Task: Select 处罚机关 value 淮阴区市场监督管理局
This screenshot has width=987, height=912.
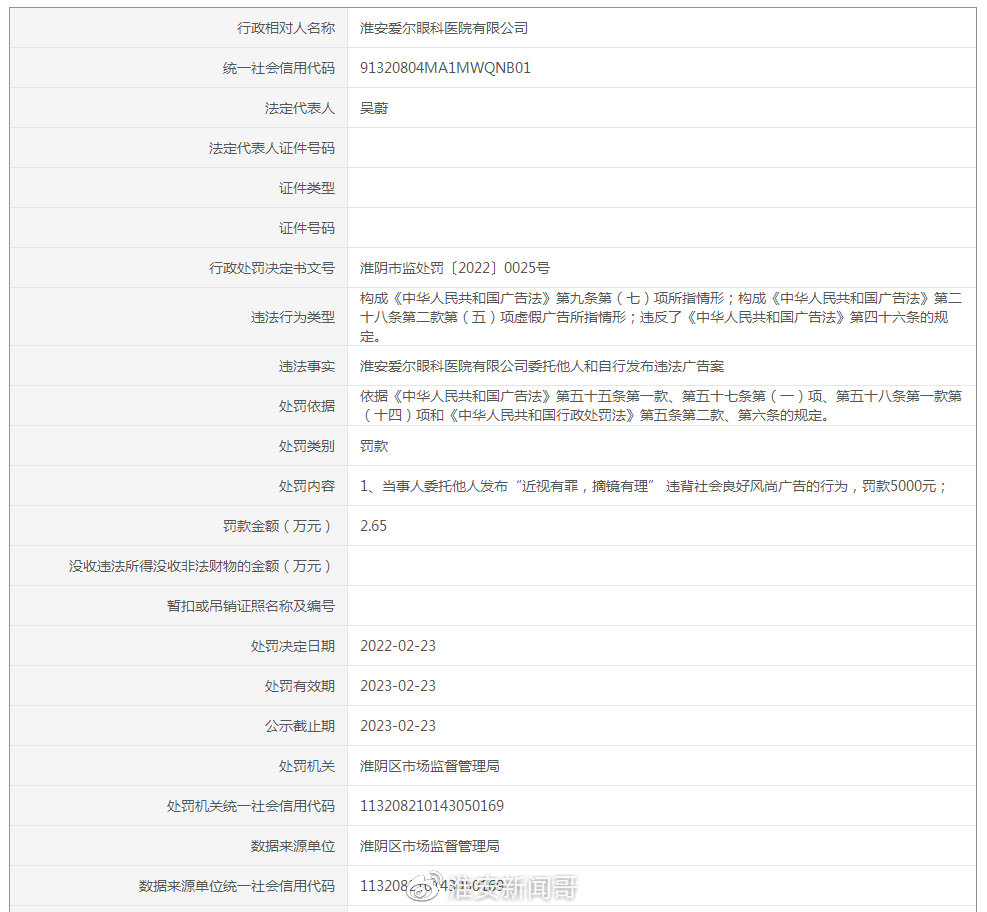Action: (430, 766)
